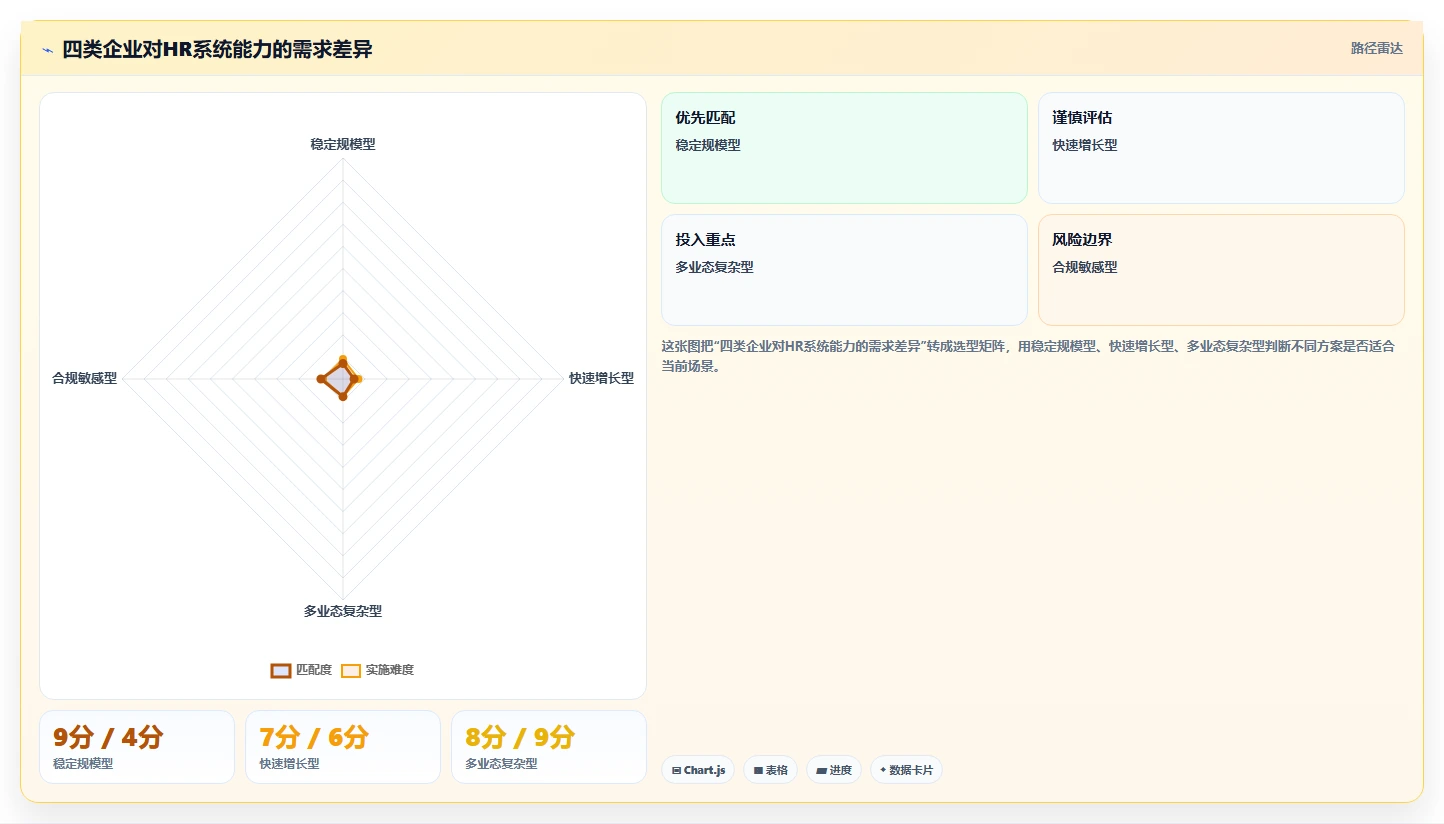The width and height of the screenshot is (1444, 824).
Task: Click the page title 四类企业对HR系统能力的需求差异
Action: click(217, 49)
